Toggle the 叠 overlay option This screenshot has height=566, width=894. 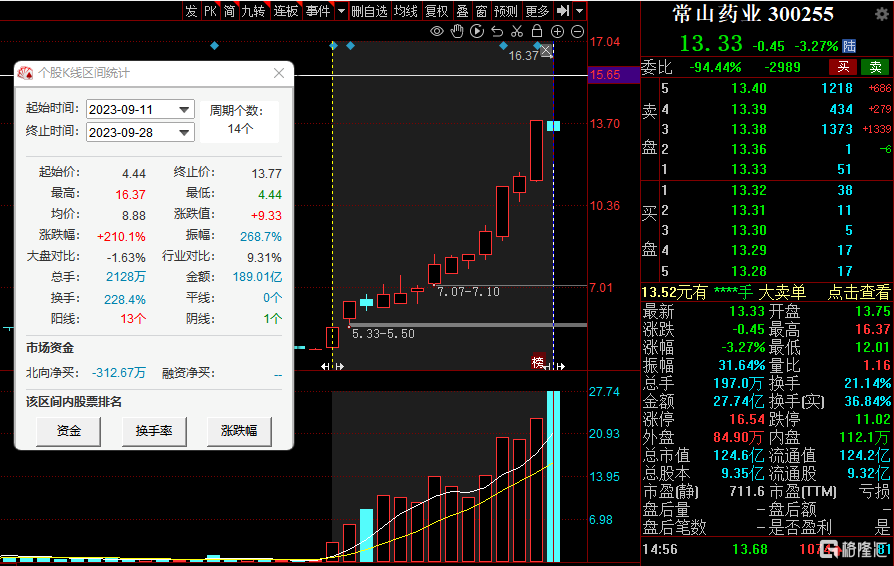[x=462, y=11]
